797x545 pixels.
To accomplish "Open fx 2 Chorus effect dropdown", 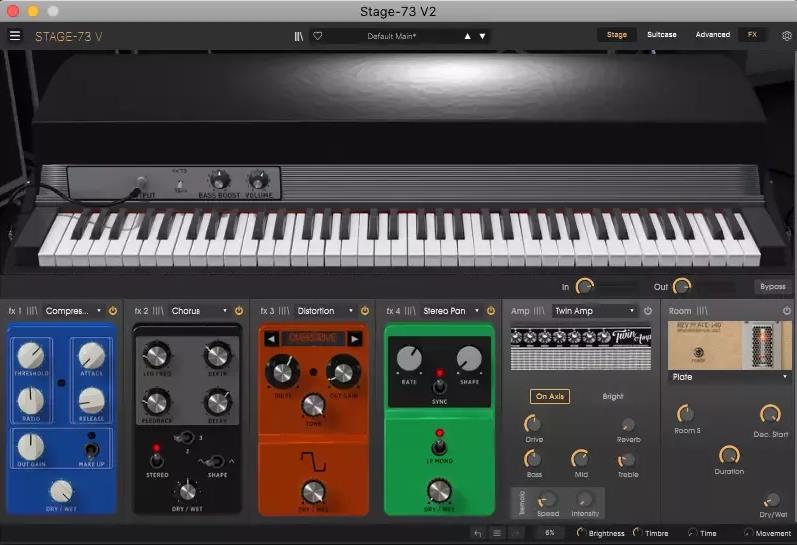I will 199,311.
